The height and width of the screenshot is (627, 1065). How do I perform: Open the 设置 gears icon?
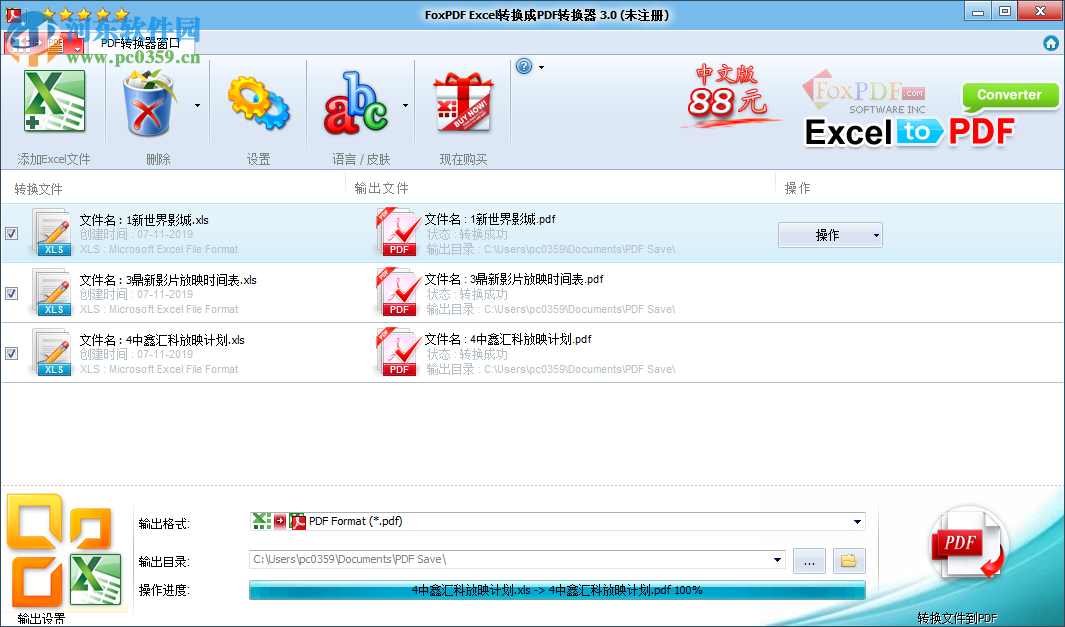click(x=258, y=101)
